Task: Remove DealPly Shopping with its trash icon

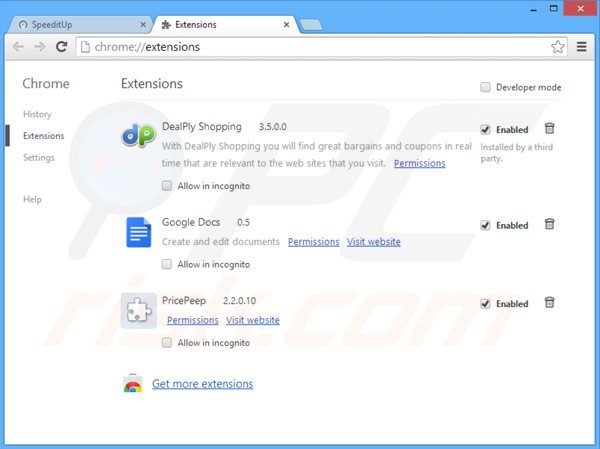Action: 549,128
